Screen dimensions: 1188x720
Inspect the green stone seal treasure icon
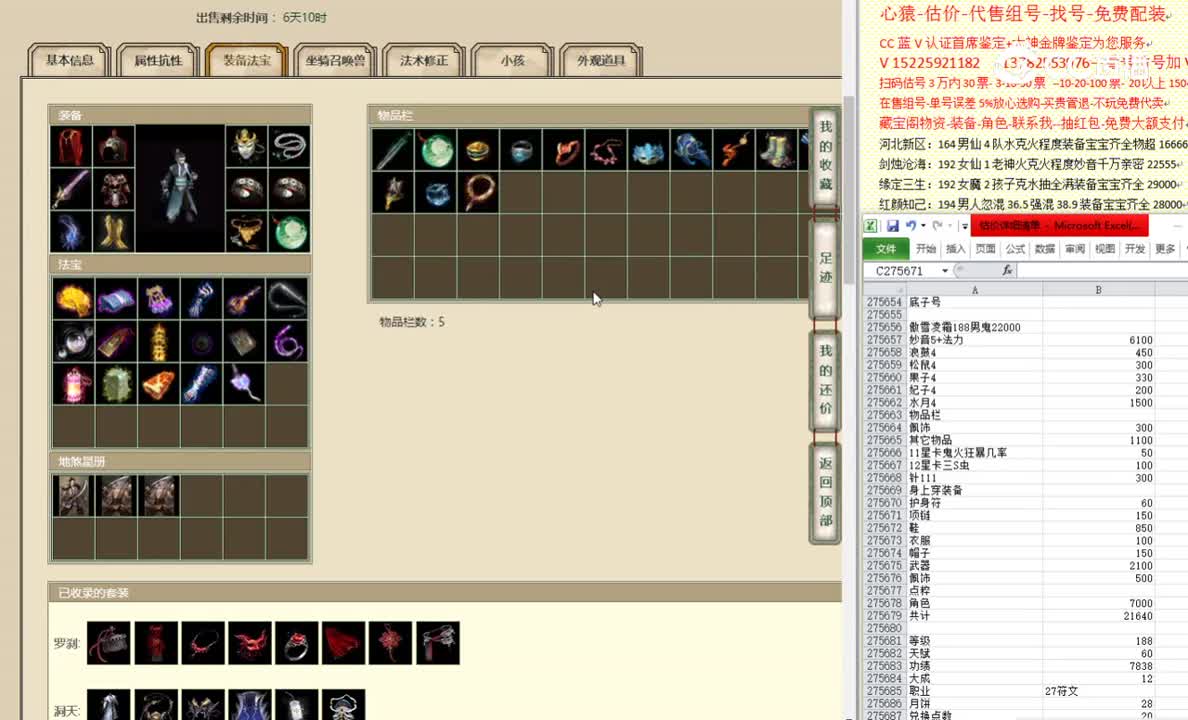click(116, 383)
